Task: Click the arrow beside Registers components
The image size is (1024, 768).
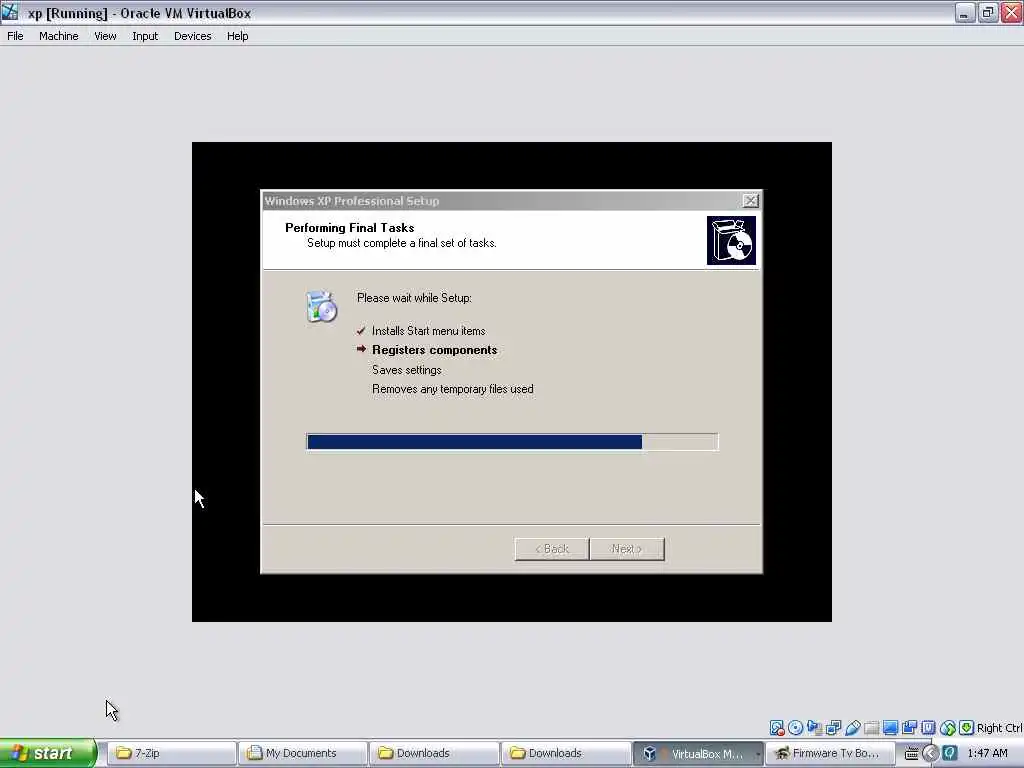Action: (x=361, y=349)
